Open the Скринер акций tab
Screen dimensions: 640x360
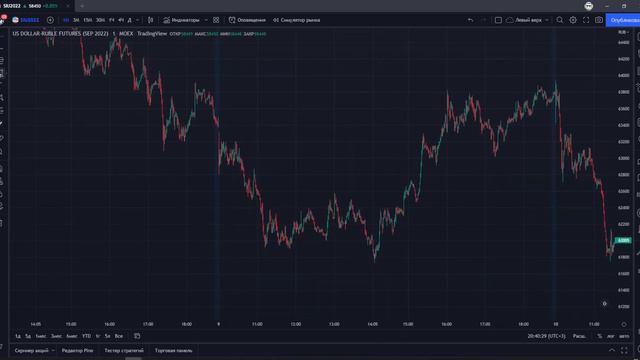(x=31, y=350)
